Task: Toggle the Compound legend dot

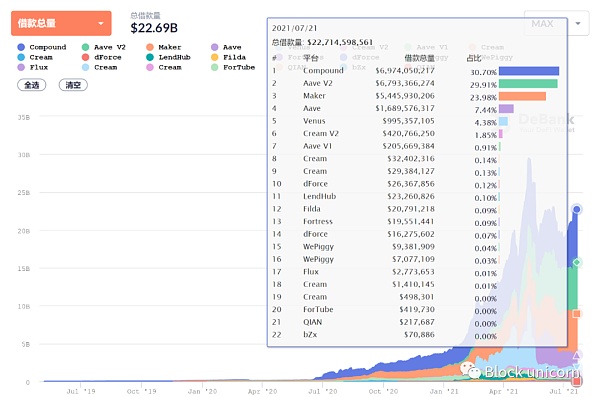Action: coord(21,47)
